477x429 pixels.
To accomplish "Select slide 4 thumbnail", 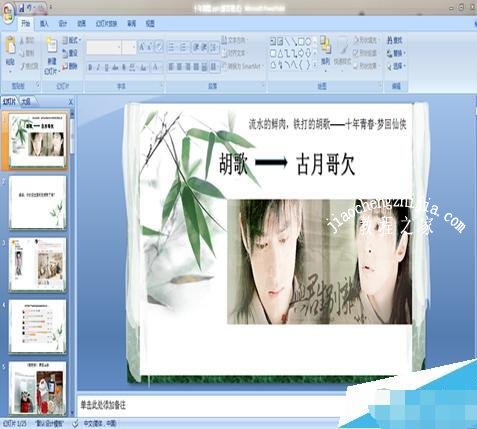I will [37, 326].
